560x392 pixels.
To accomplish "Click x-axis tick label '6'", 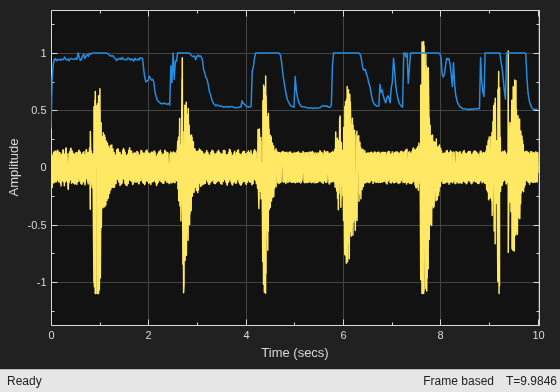I will [343, 335].
